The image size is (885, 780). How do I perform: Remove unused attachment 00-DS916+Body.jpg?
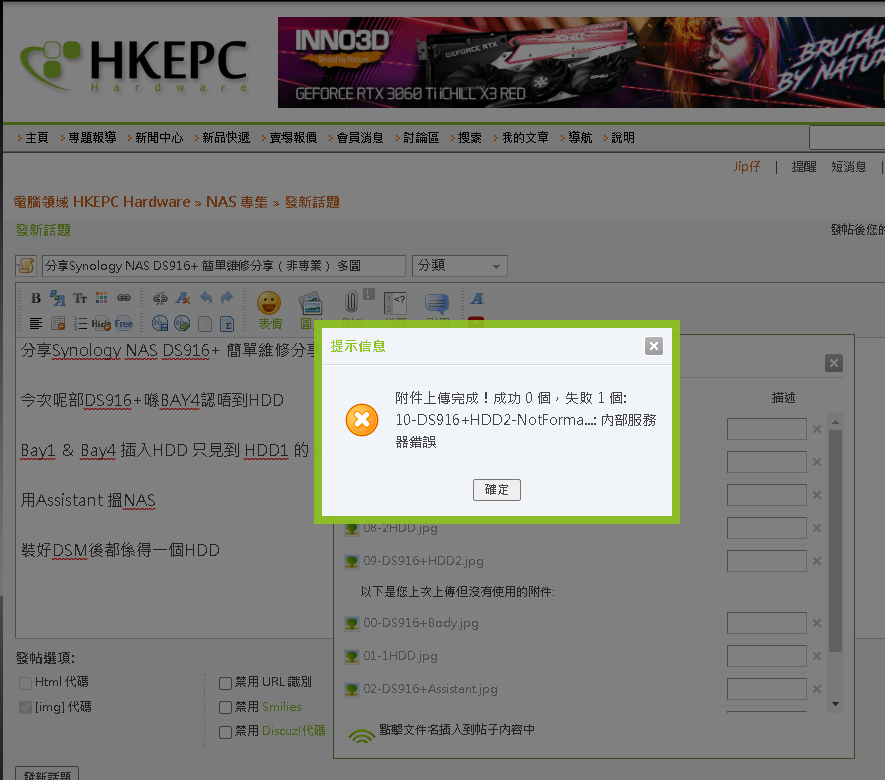tap(816, 623)
